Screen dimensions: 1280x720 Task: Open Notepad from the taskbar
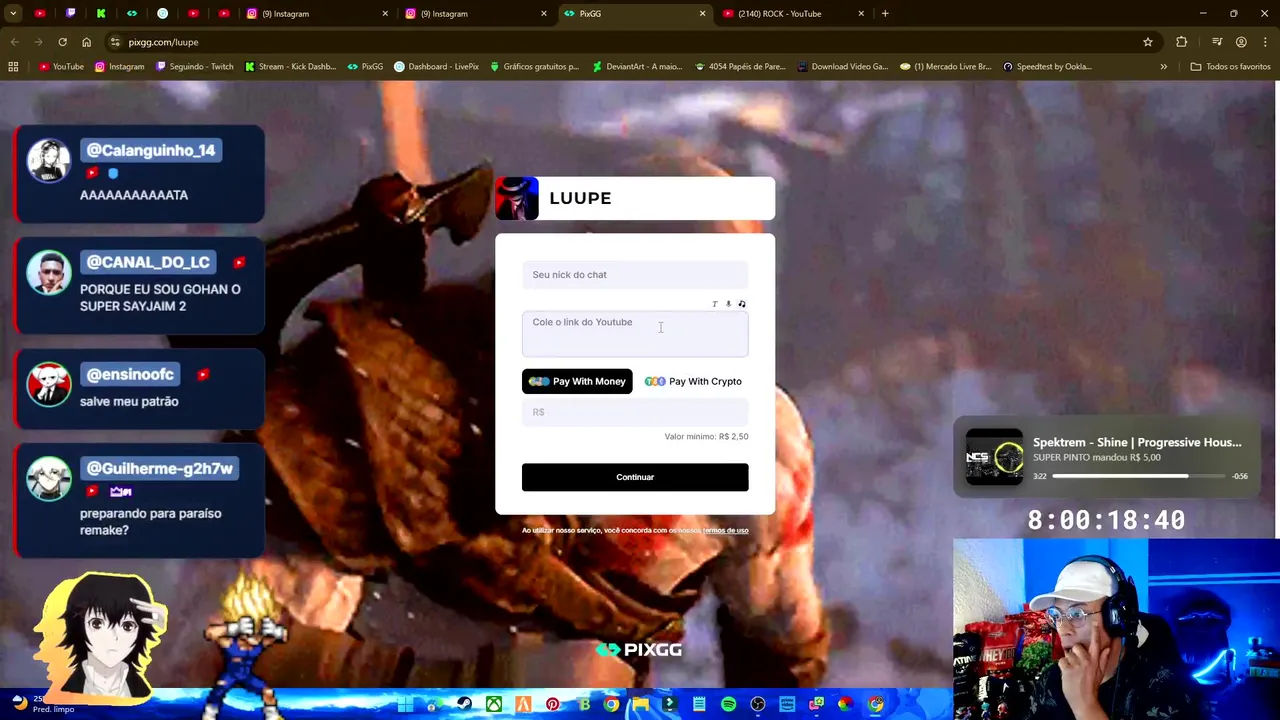[x=699, y=705]
